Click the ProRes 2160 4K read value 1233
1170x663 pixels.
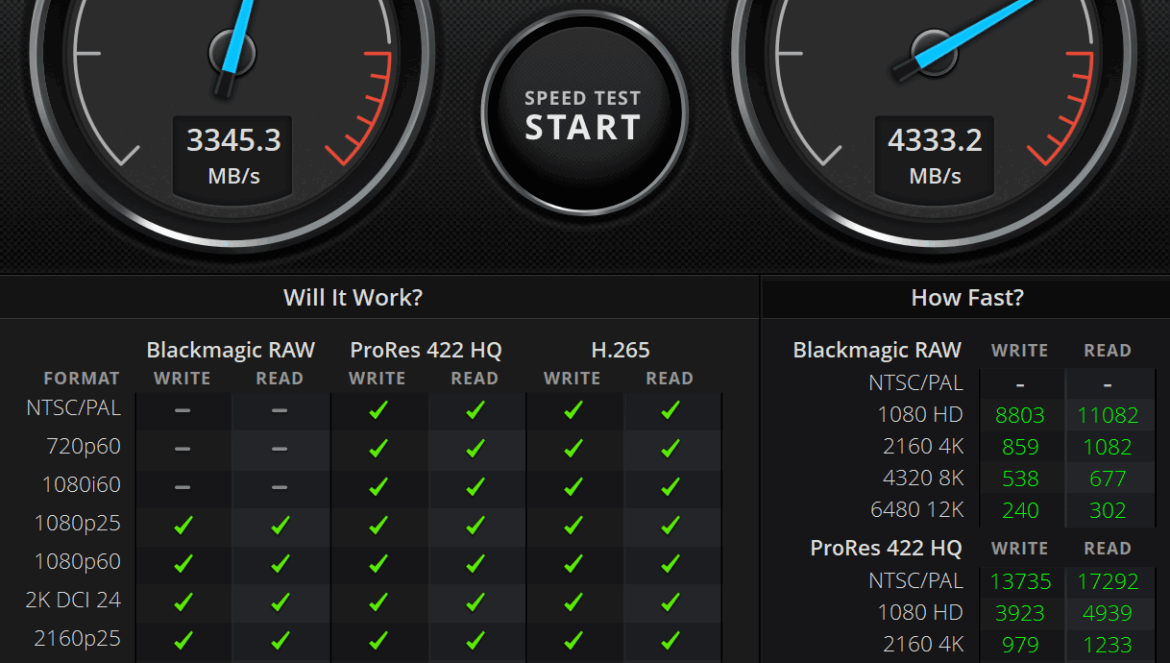click(x=1107, y=645)
